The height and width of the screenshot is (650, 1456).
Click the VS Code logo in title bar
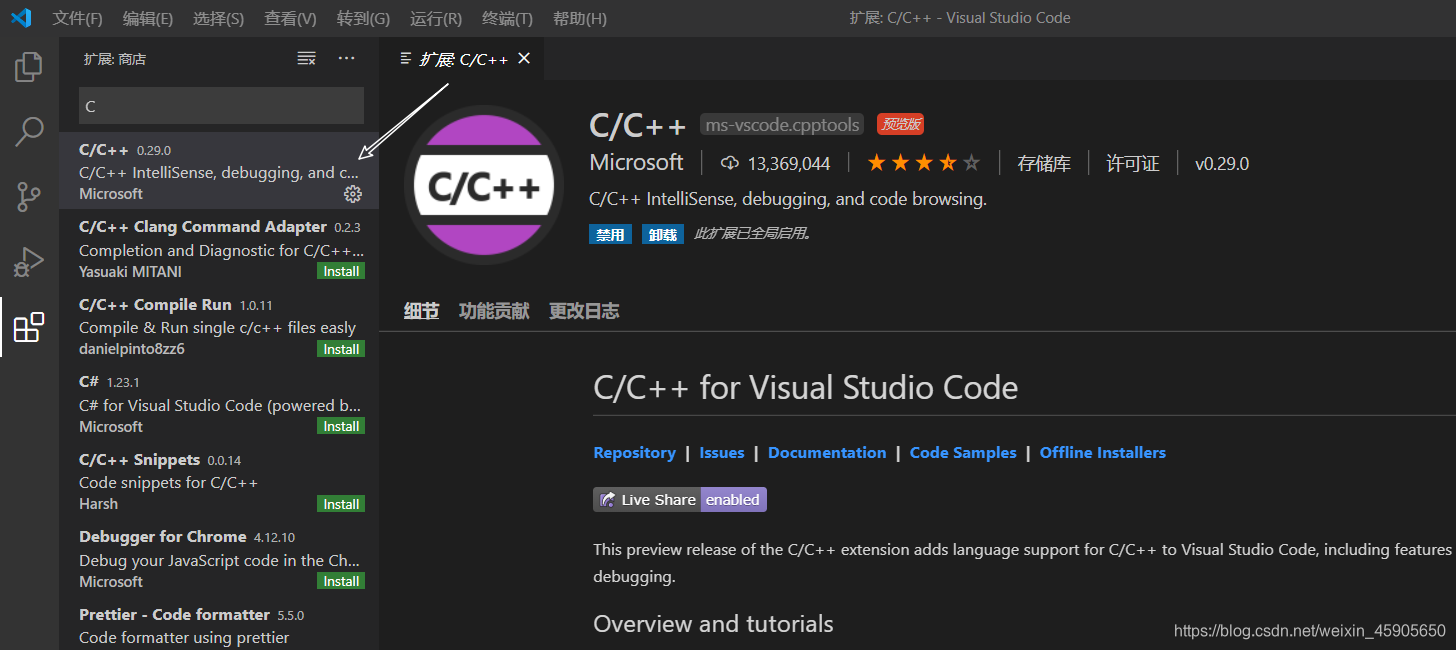click(21, 18)
